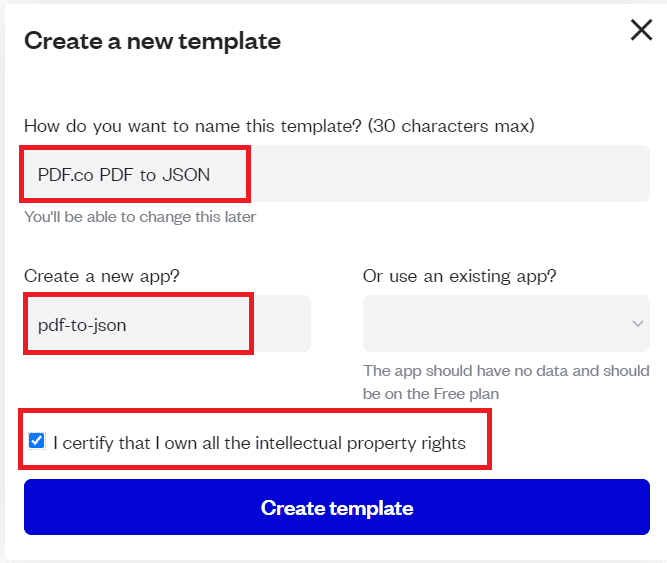This screenshot has height=563, width=667.
Task: Click the 'Or use an existing app?' label
Action: [459, 276]
